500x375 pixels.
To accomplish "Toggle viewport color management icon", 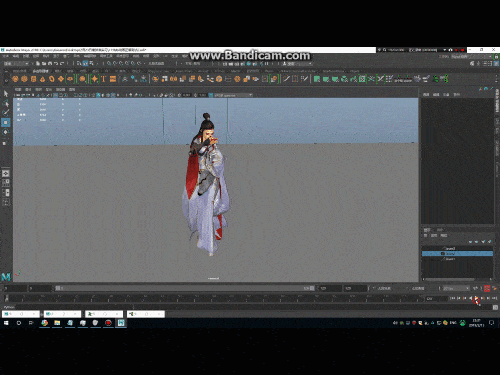I will pos(211,95).
